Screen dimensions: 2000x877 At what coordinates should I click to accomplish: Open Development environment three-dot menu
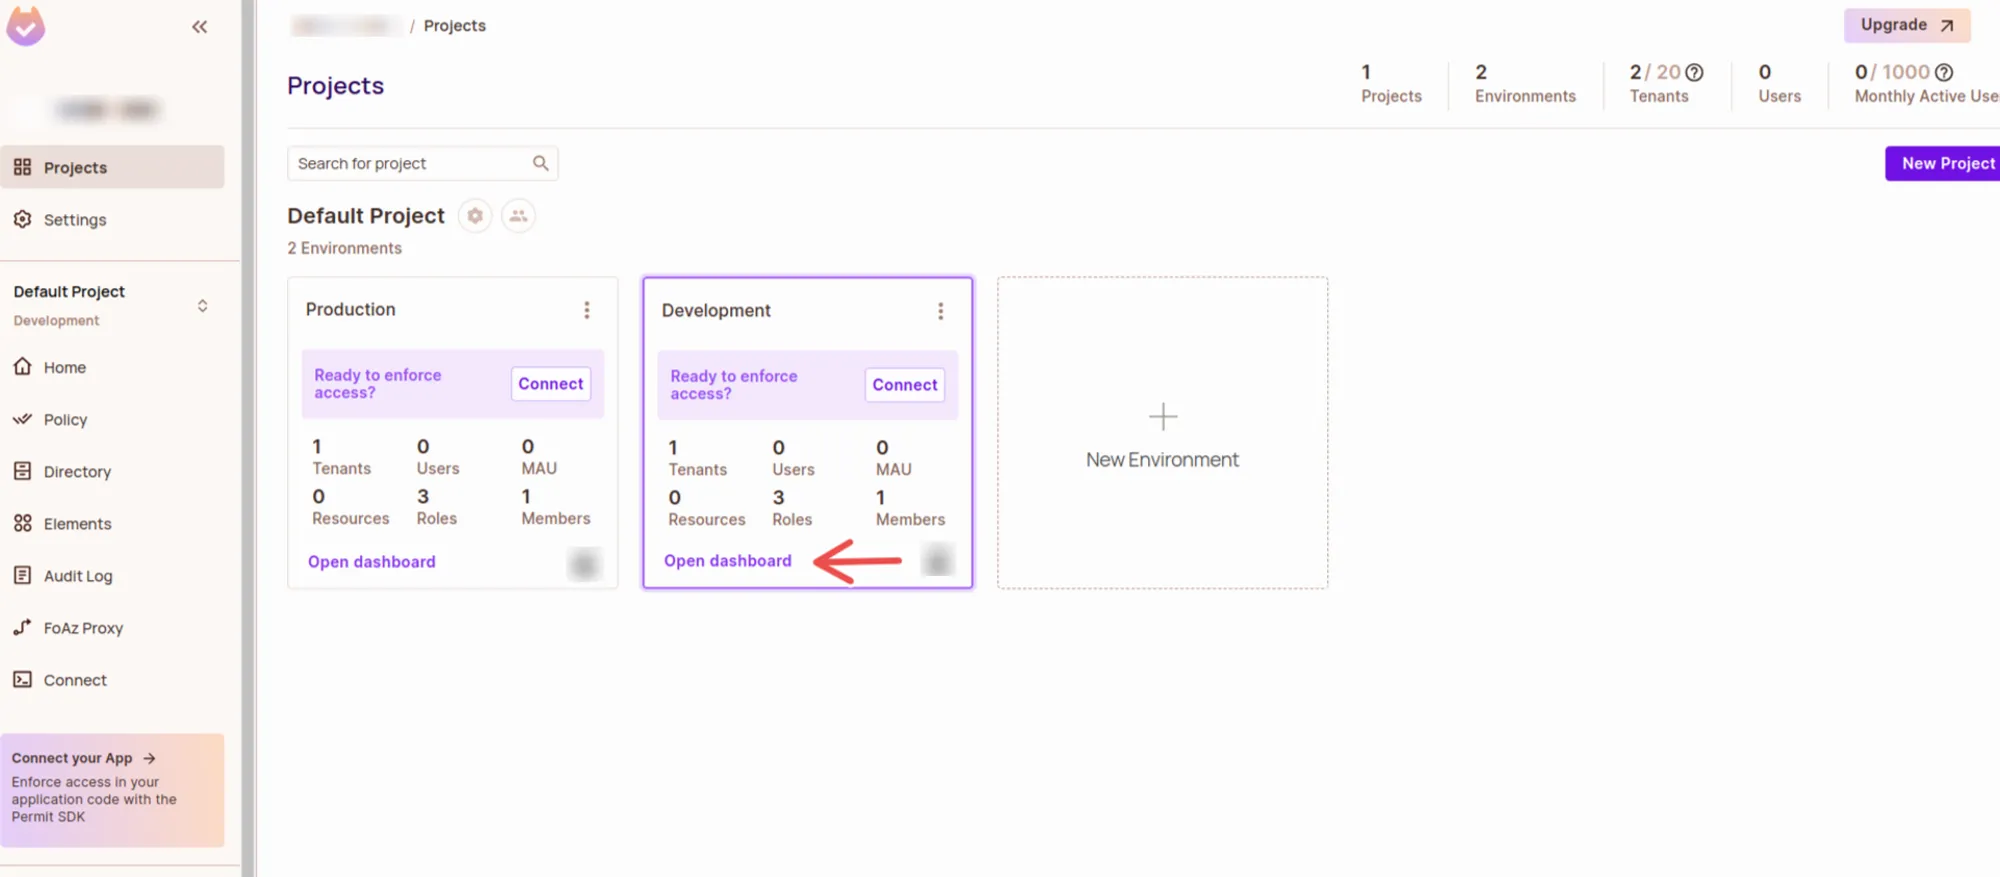coord(940,311)
